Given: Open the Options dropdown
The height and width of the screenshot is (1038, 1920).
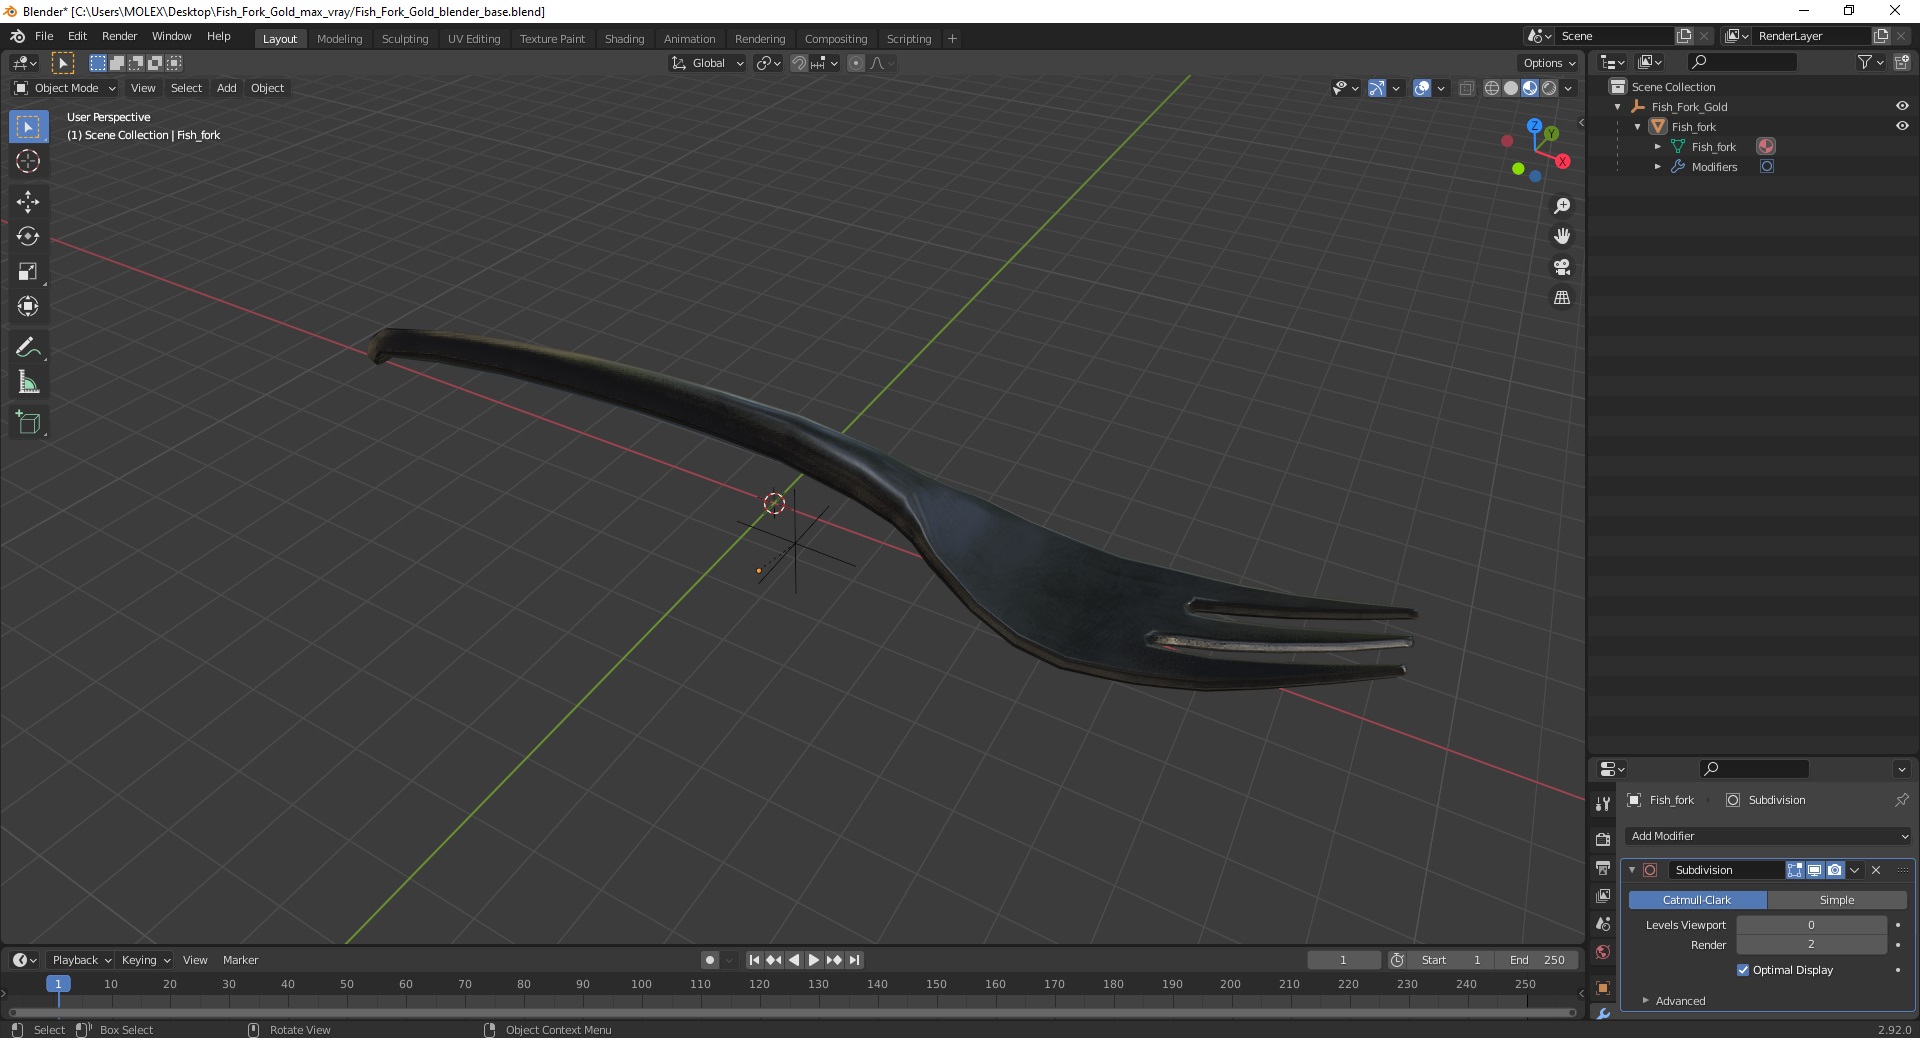Looking at the screenshot, I should pyautogui.click(x=1549, y=63).
